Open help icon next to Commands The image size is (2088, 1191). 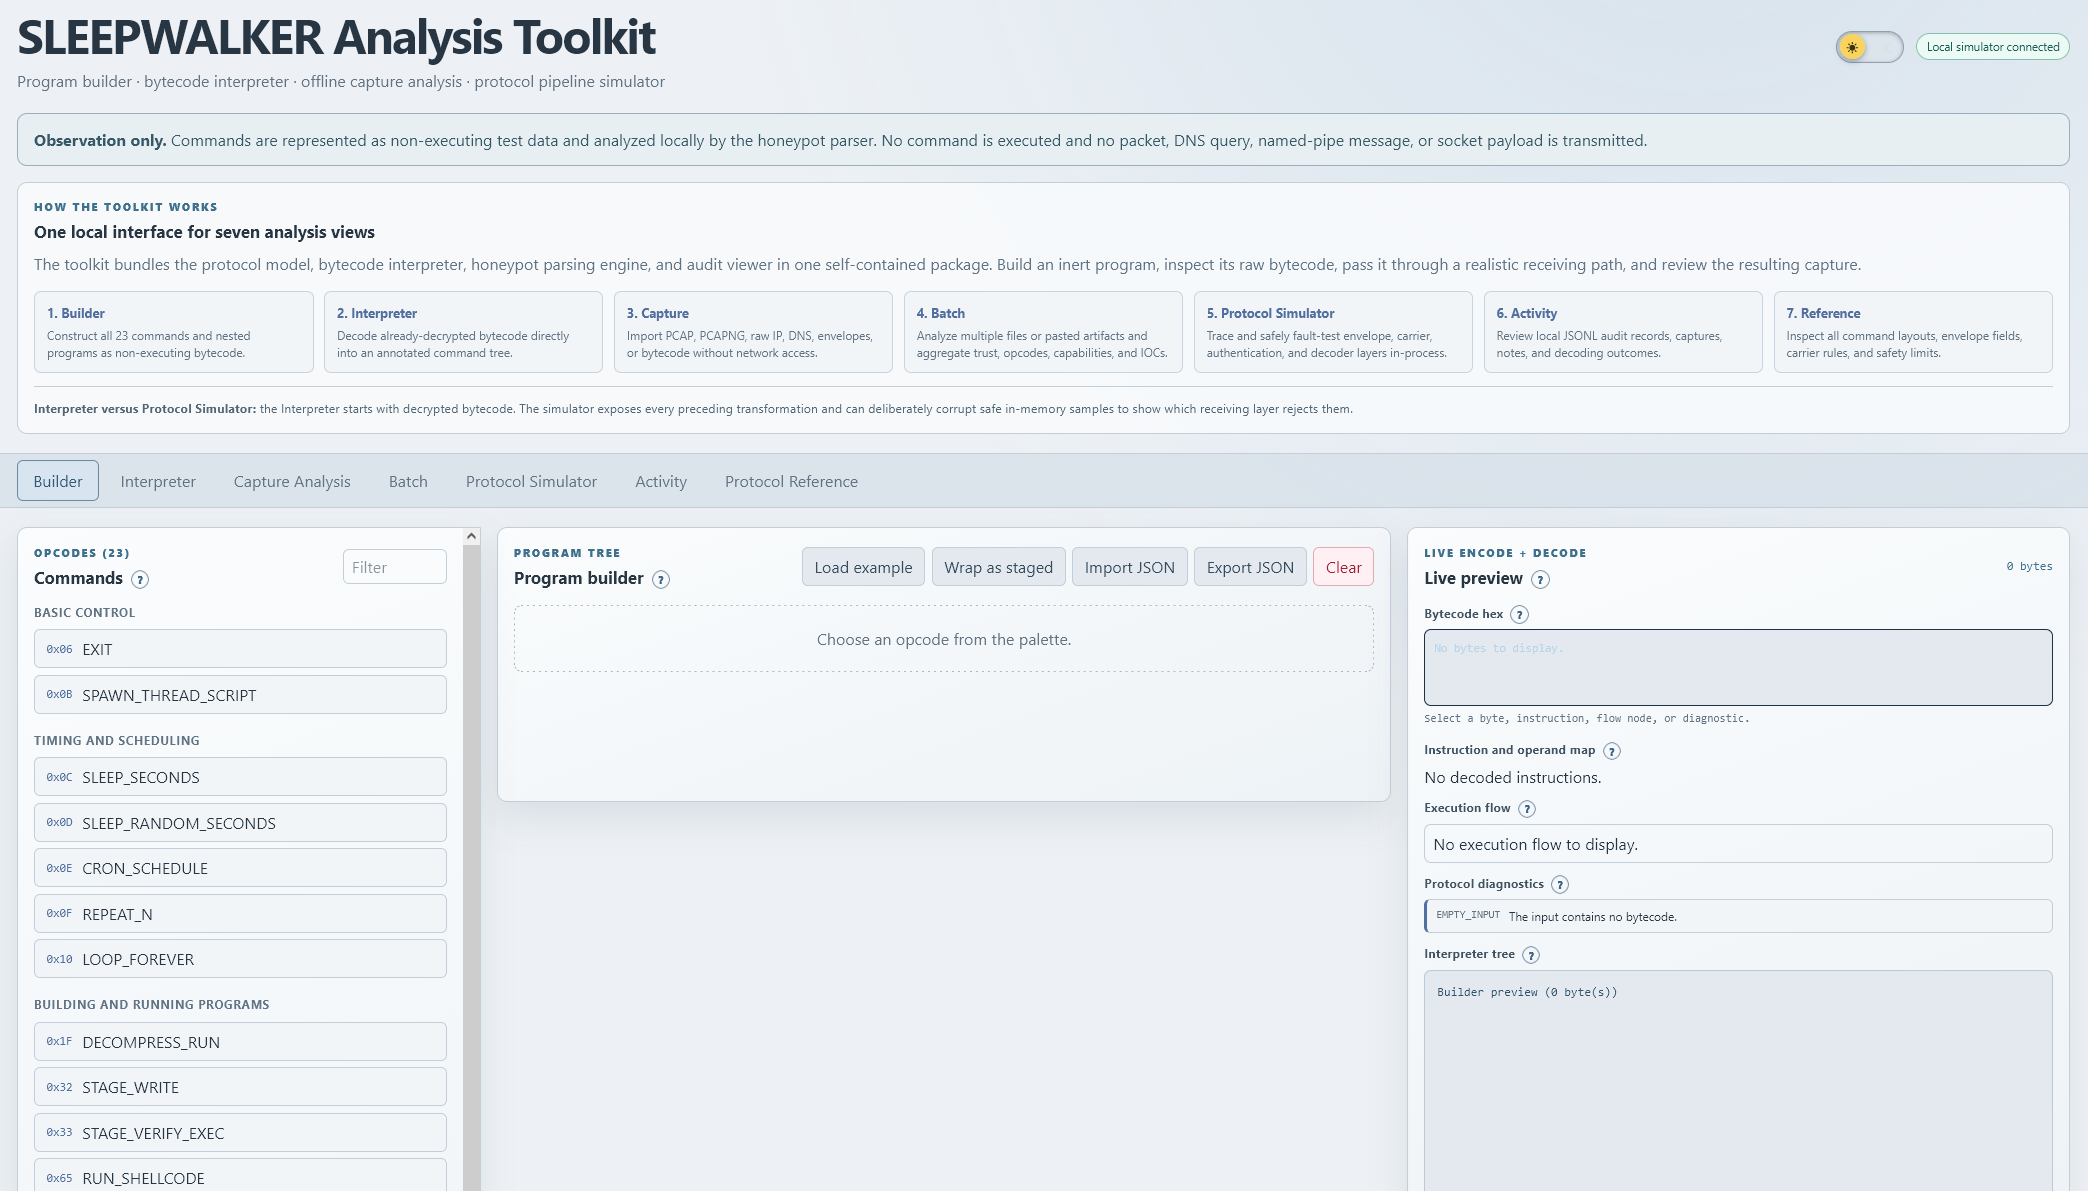140,580
